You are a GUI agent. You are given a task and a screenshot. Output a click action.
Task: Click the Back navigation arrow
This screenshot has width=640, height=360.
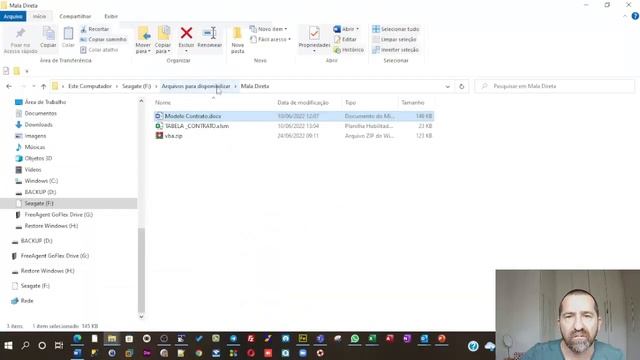(9, 87)
